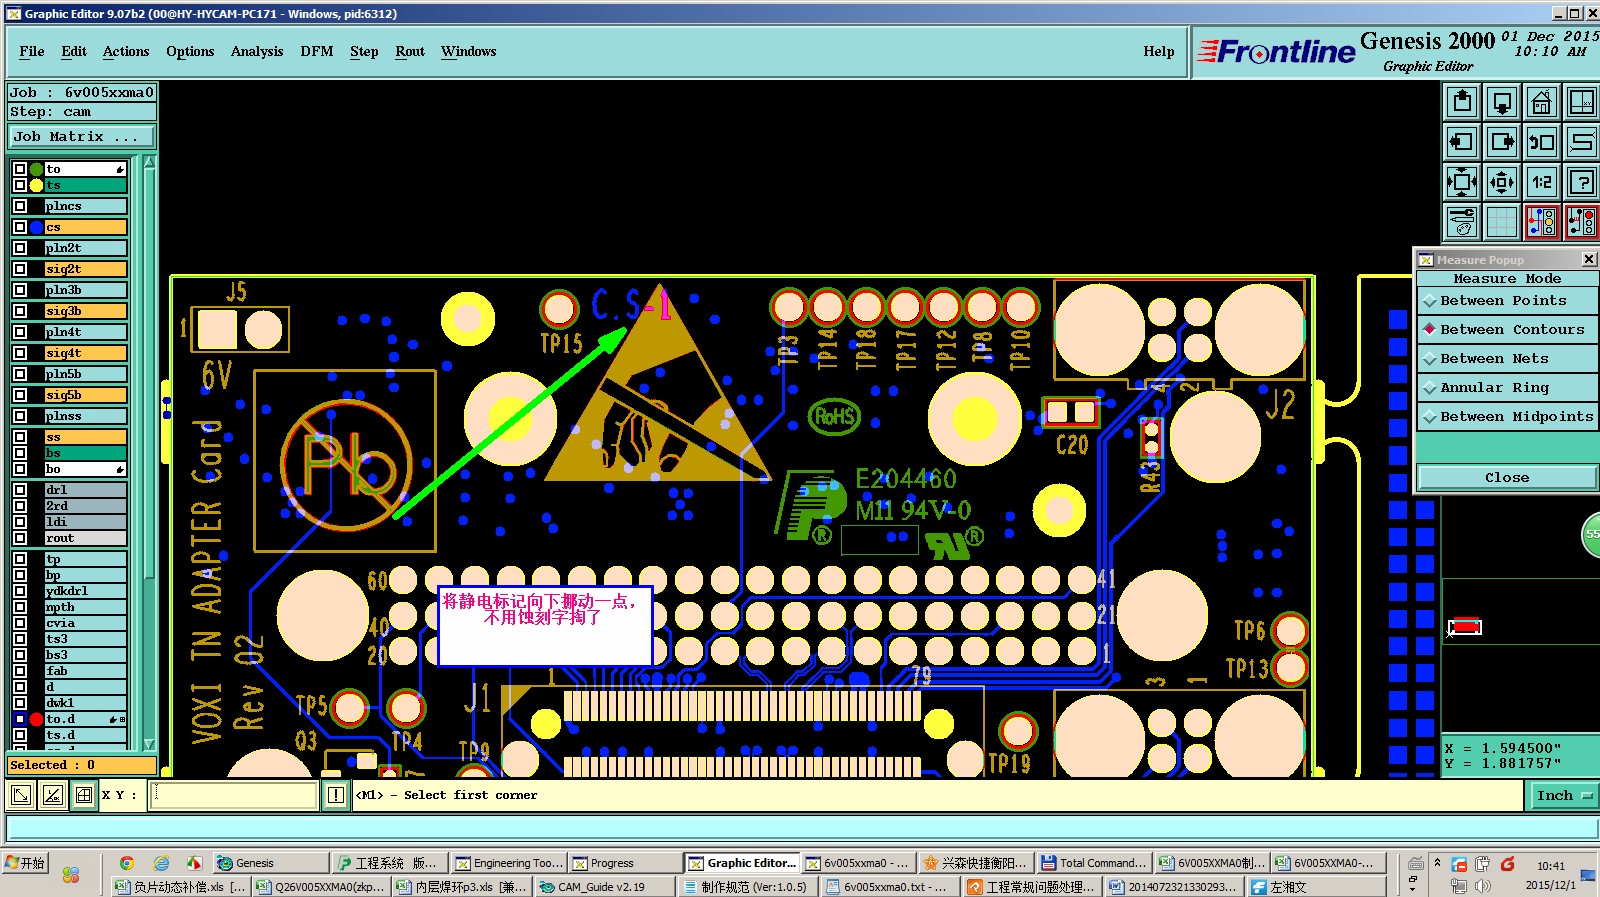Toggle the checkbox for layer pln2t
This screenshot has width=1600, height=897.
tap(20, 248)
